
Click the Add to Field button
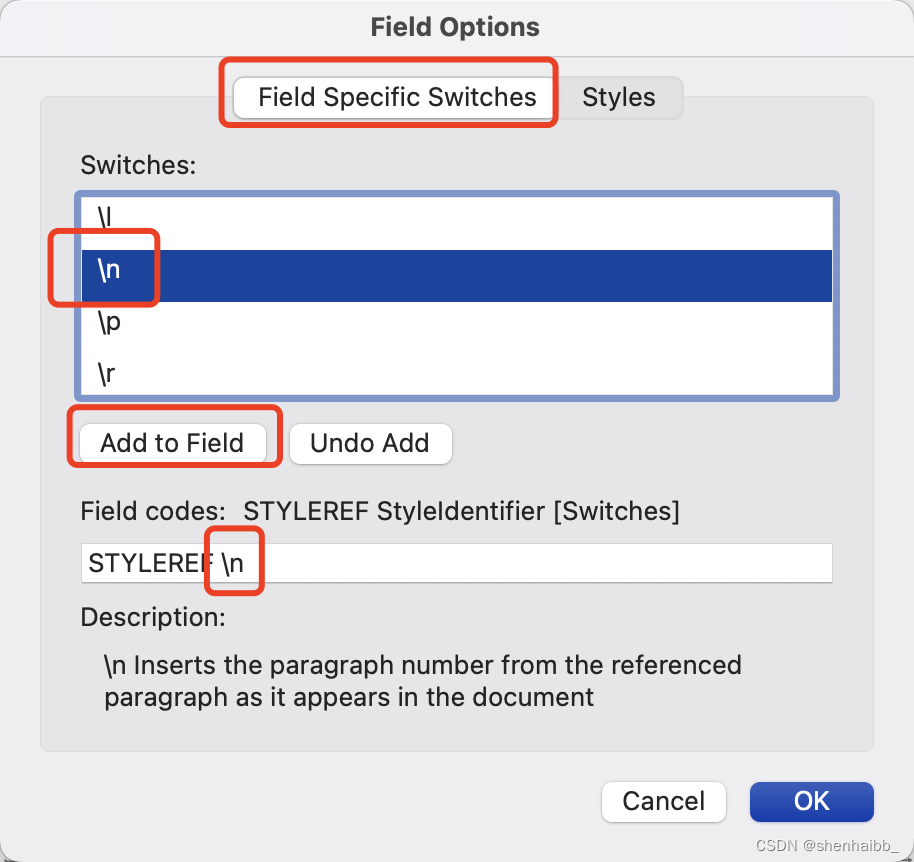173,443
